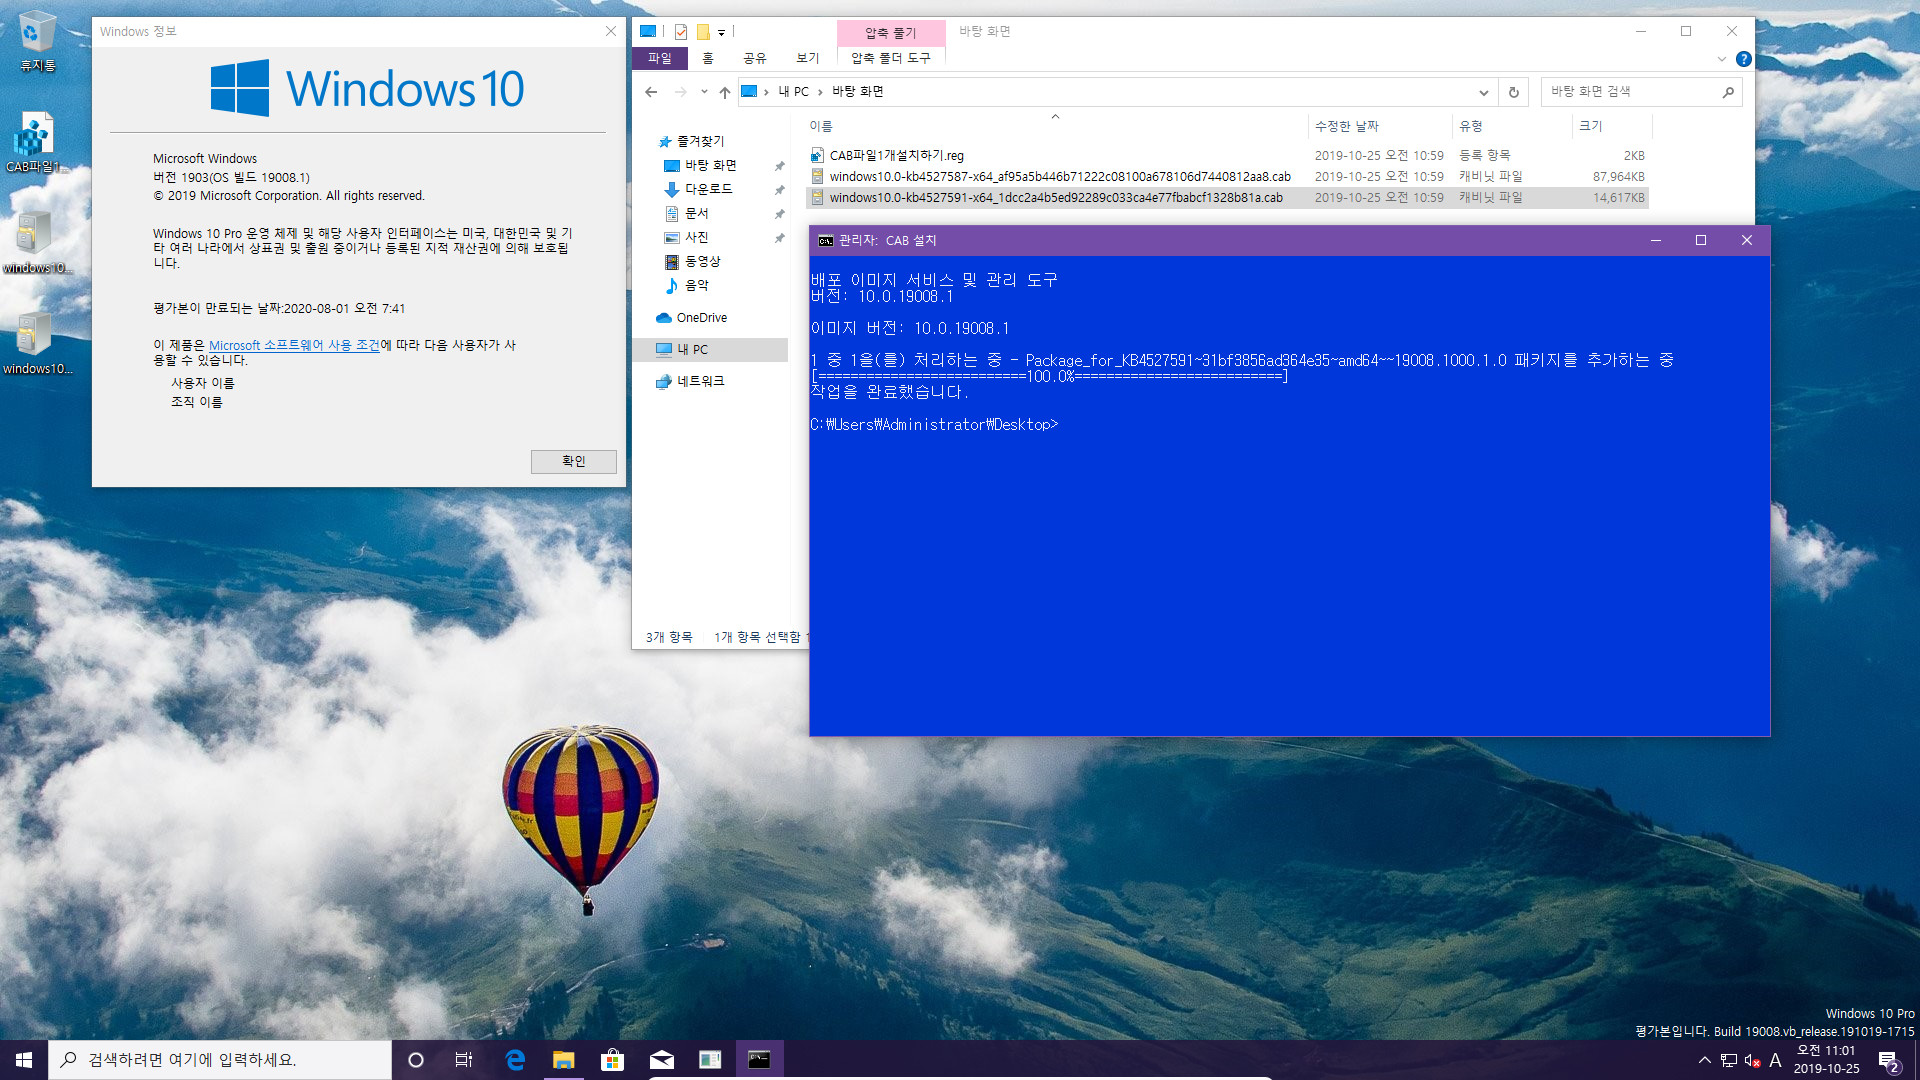The height and width of the screenshot is (1080, 1920).
Task: Click the 즐겨찾기 quick access node
Action: coord(690,141)
